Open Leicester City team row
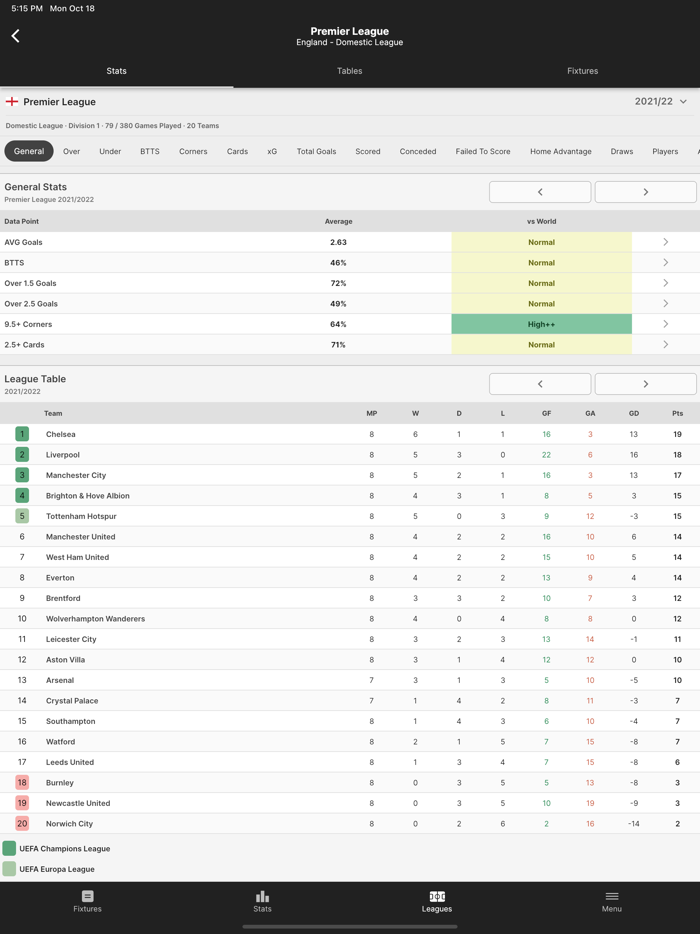The width and height of the screenshot is (700, 934). 350,639
